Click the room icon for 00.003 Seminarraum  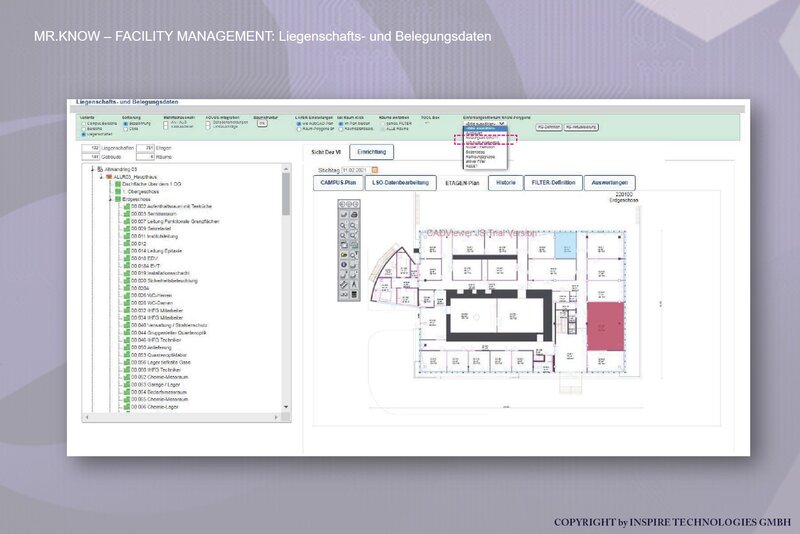(127, 214)
